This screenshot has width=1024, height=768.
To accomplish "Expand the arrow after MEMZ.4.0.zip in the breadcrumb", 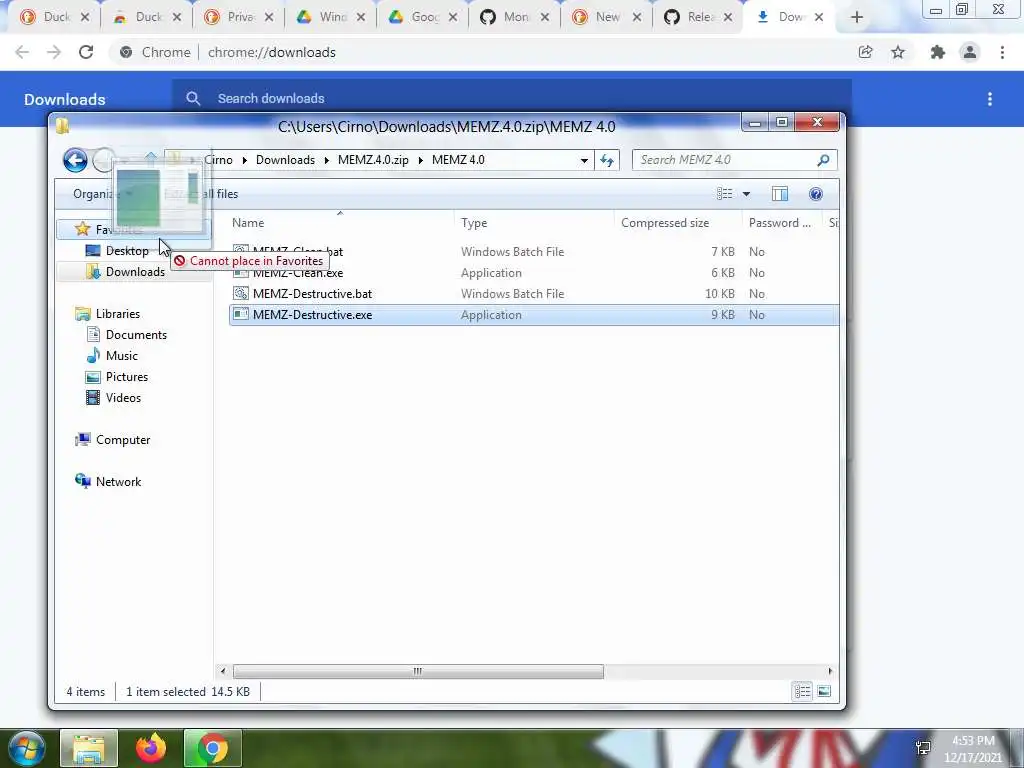I will tap(421, 161).
